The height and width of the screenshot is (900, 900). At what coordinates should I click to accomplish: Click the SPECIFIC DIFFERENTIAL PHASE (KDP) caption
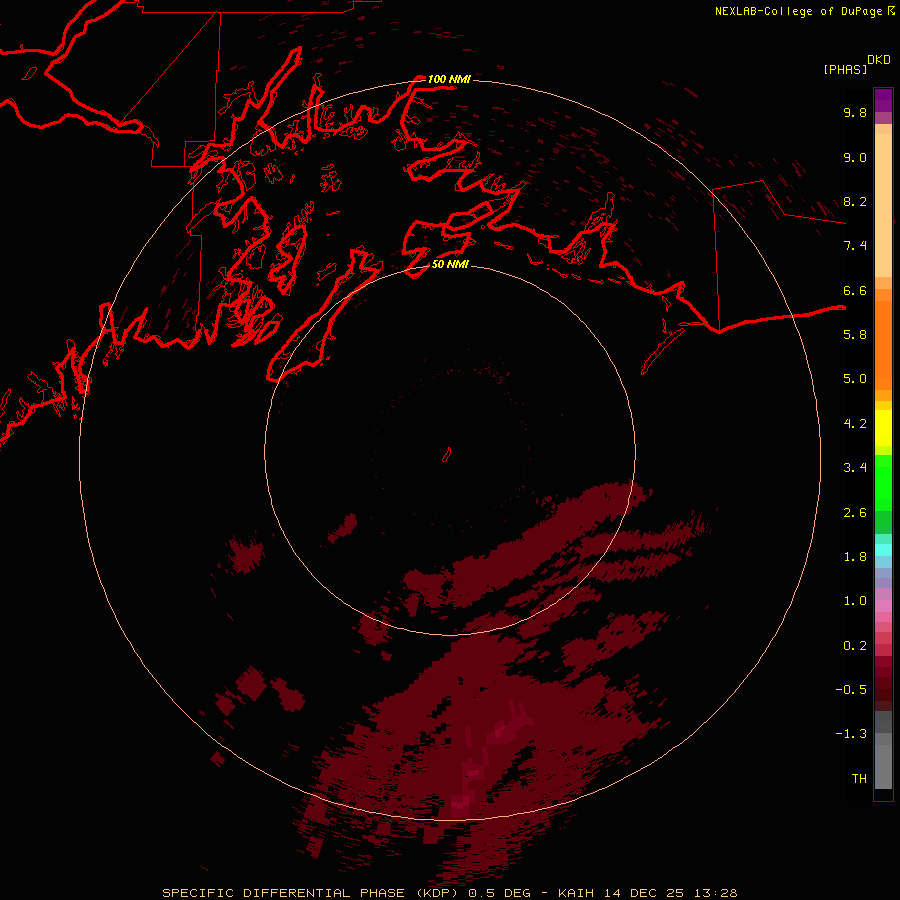tap(312, 893)
